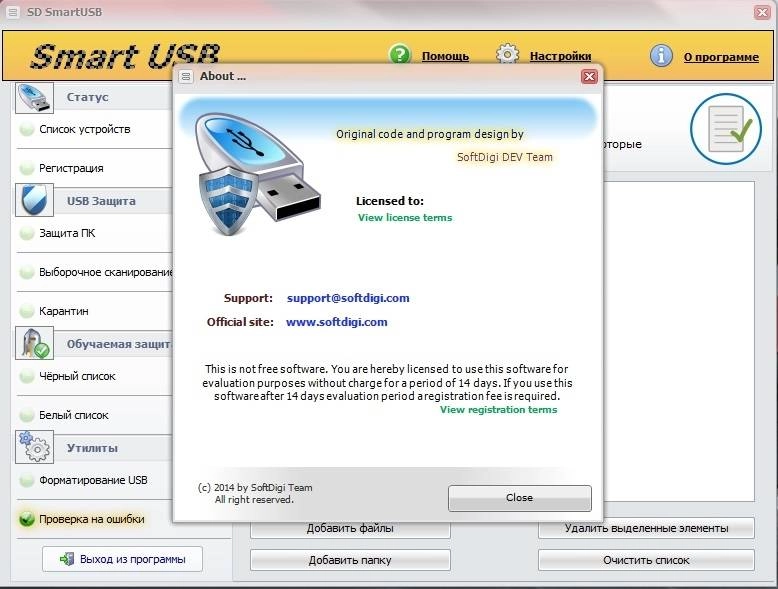Viewport: 778px width, 589px height.
Task: Click the support@softdigi.com email link
Action: [x=348, y=298]
